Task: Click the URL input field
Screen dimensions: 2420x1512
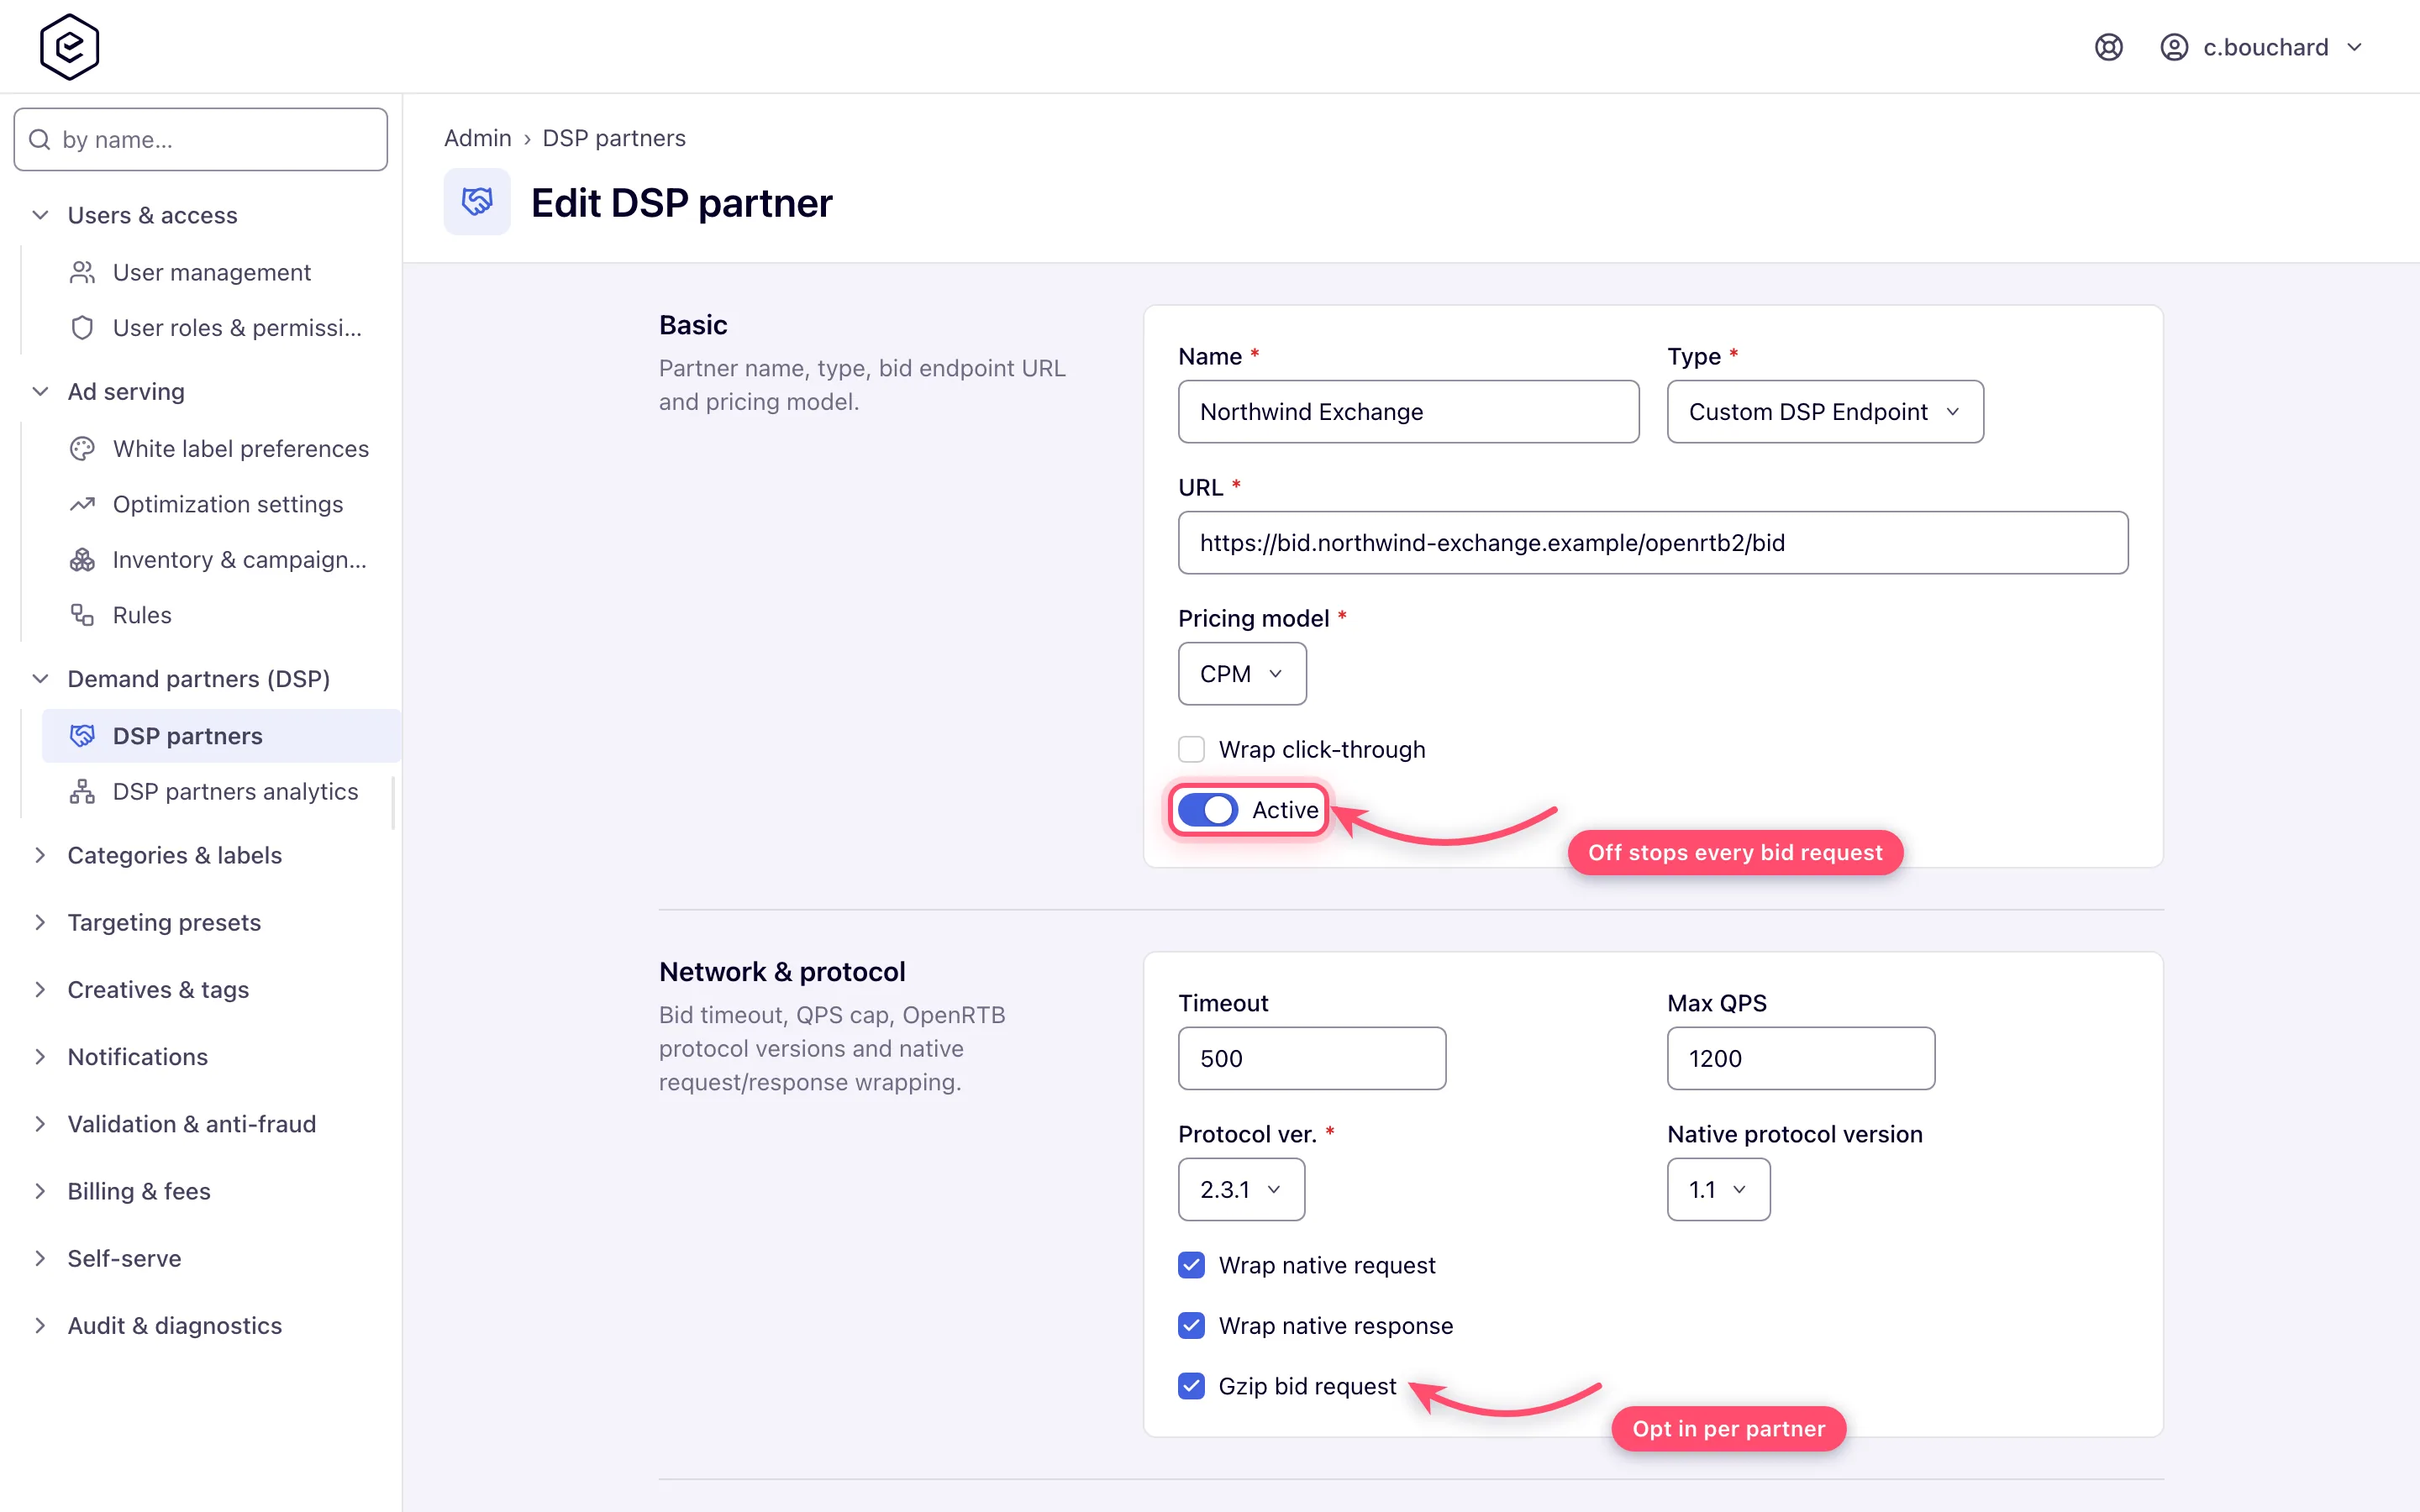Action: click(x=1653, y=543)
